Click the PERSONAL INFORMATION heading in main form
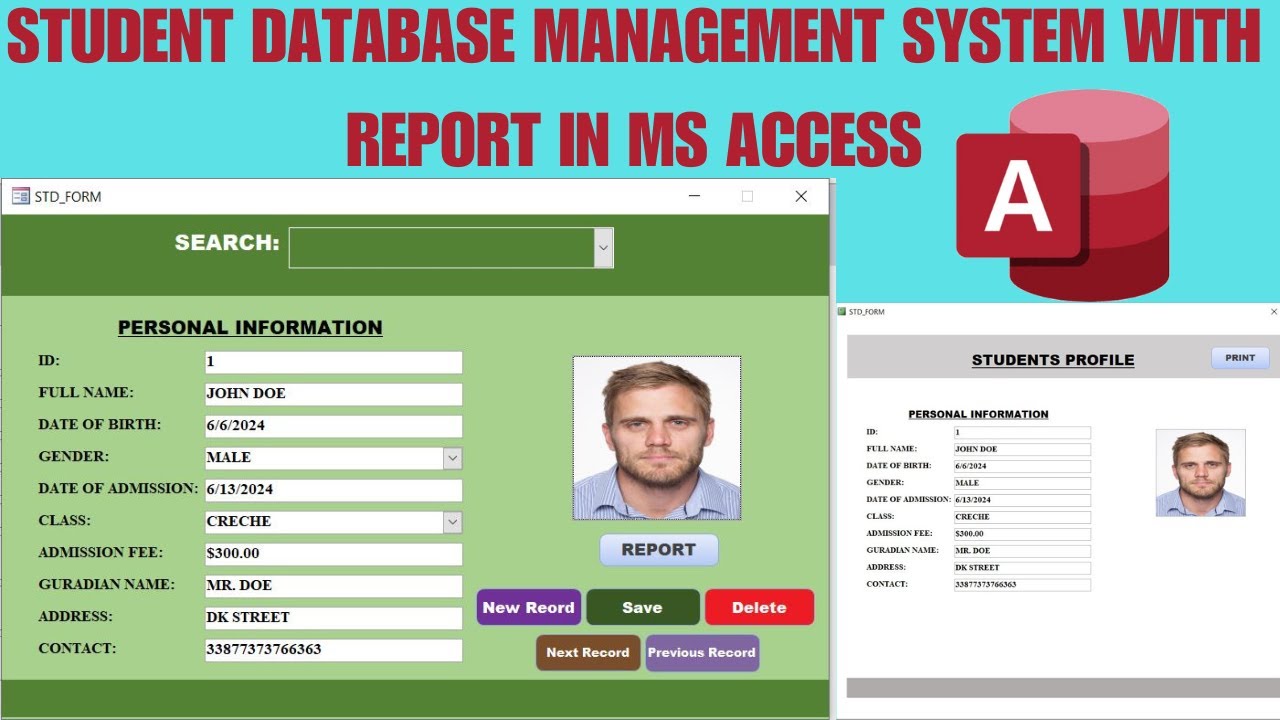This screenshot has height=720, width=1280. (x=250, y=327)
